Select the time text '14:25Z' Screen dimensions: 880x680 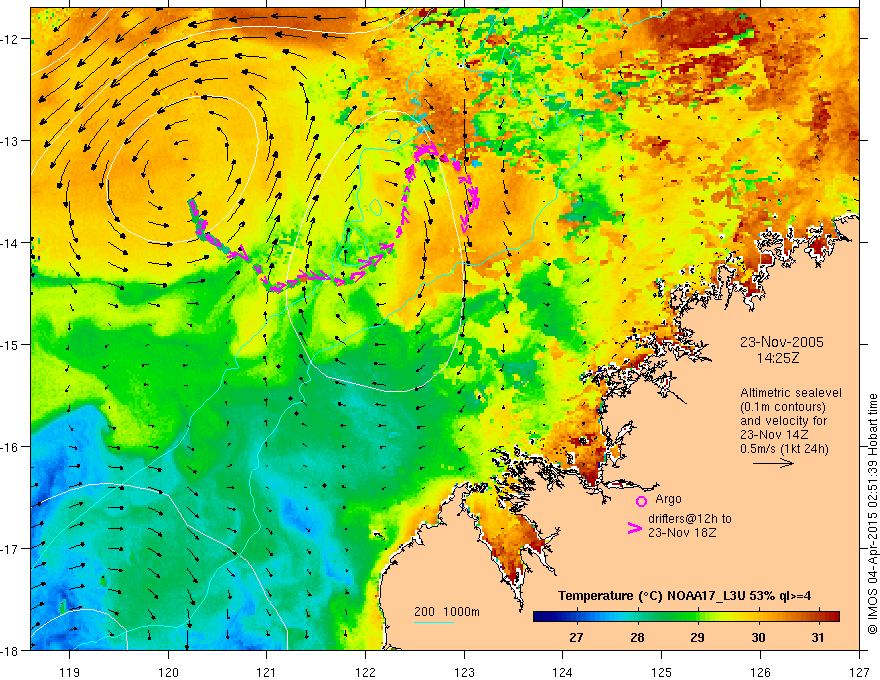[x=777, y=358]
